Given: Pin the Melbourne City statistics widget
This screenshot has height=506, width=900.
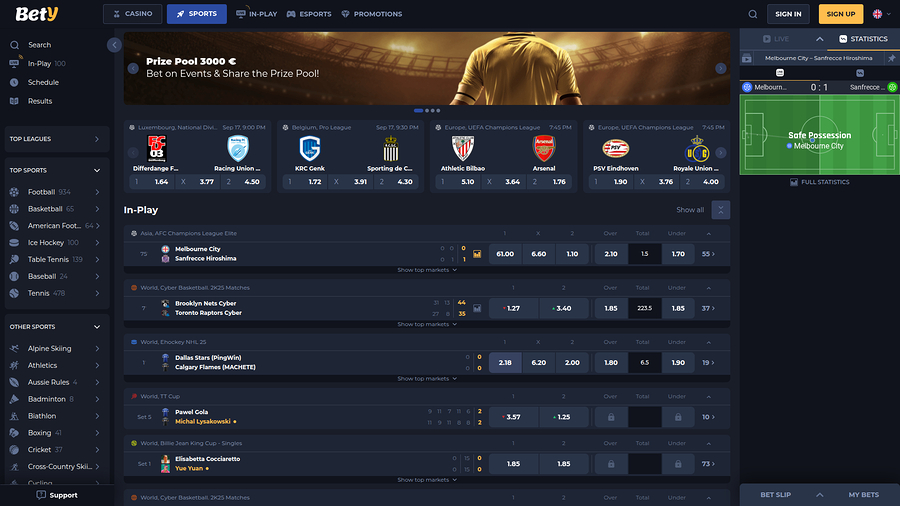Looking at the screenshot, I should [x=891, y=58].
